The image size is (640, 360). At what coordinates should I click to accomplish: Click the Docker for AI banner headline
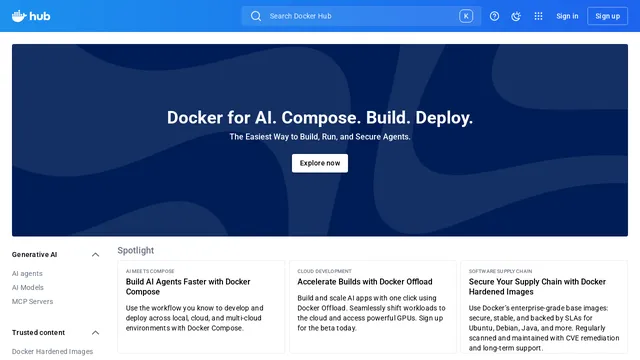coord(320,118)
